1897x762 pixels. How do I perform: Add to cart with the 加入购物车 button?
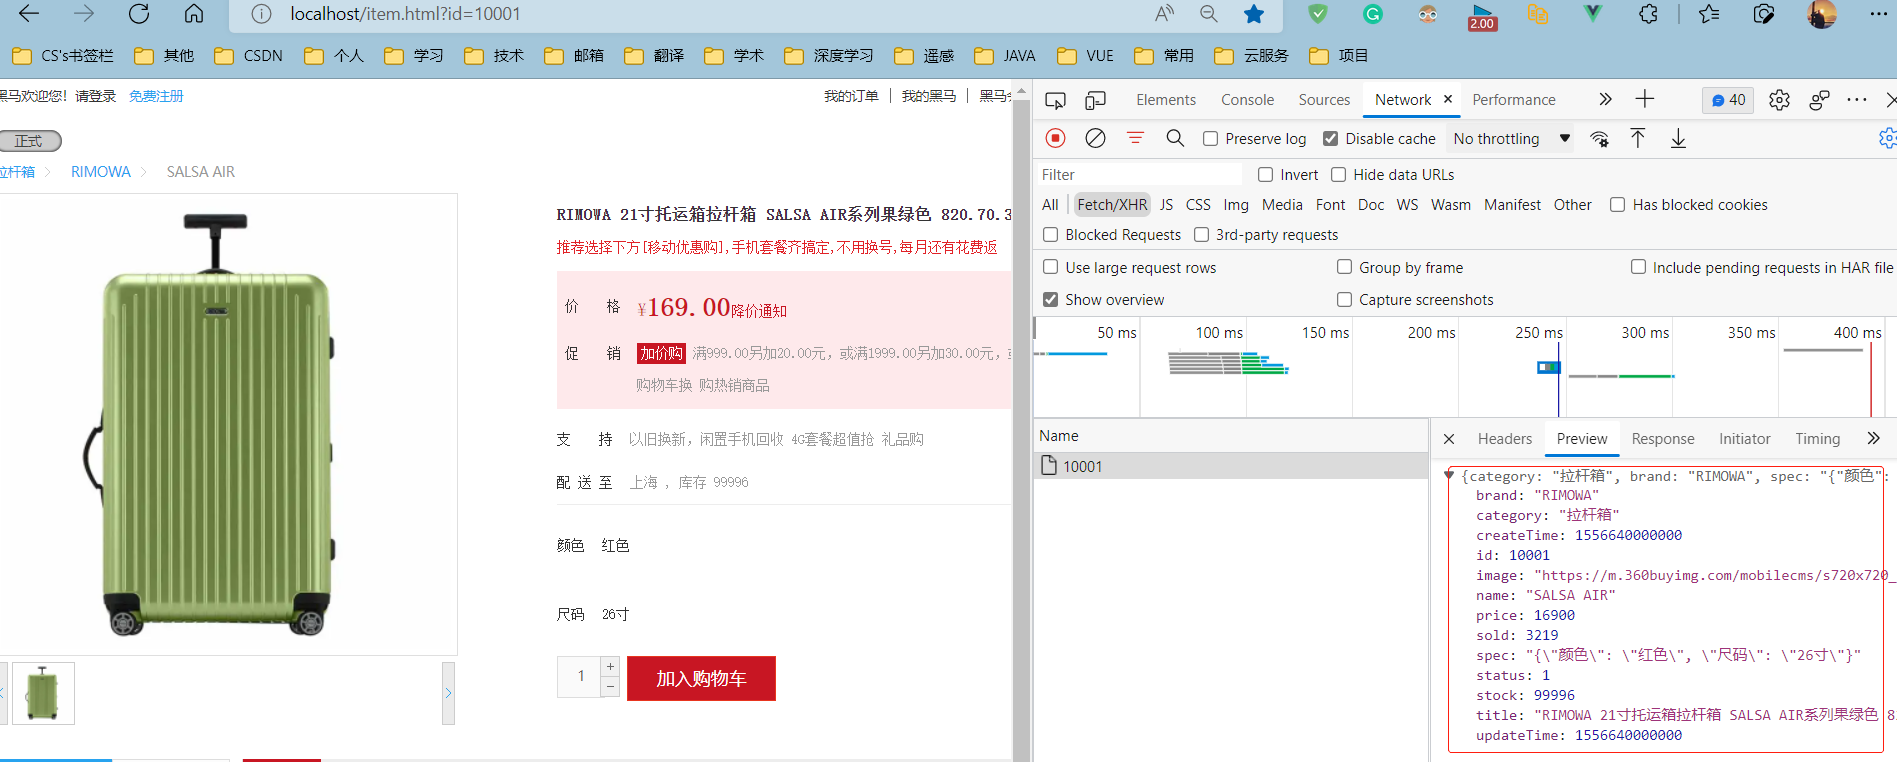click(x=701, y=679)
